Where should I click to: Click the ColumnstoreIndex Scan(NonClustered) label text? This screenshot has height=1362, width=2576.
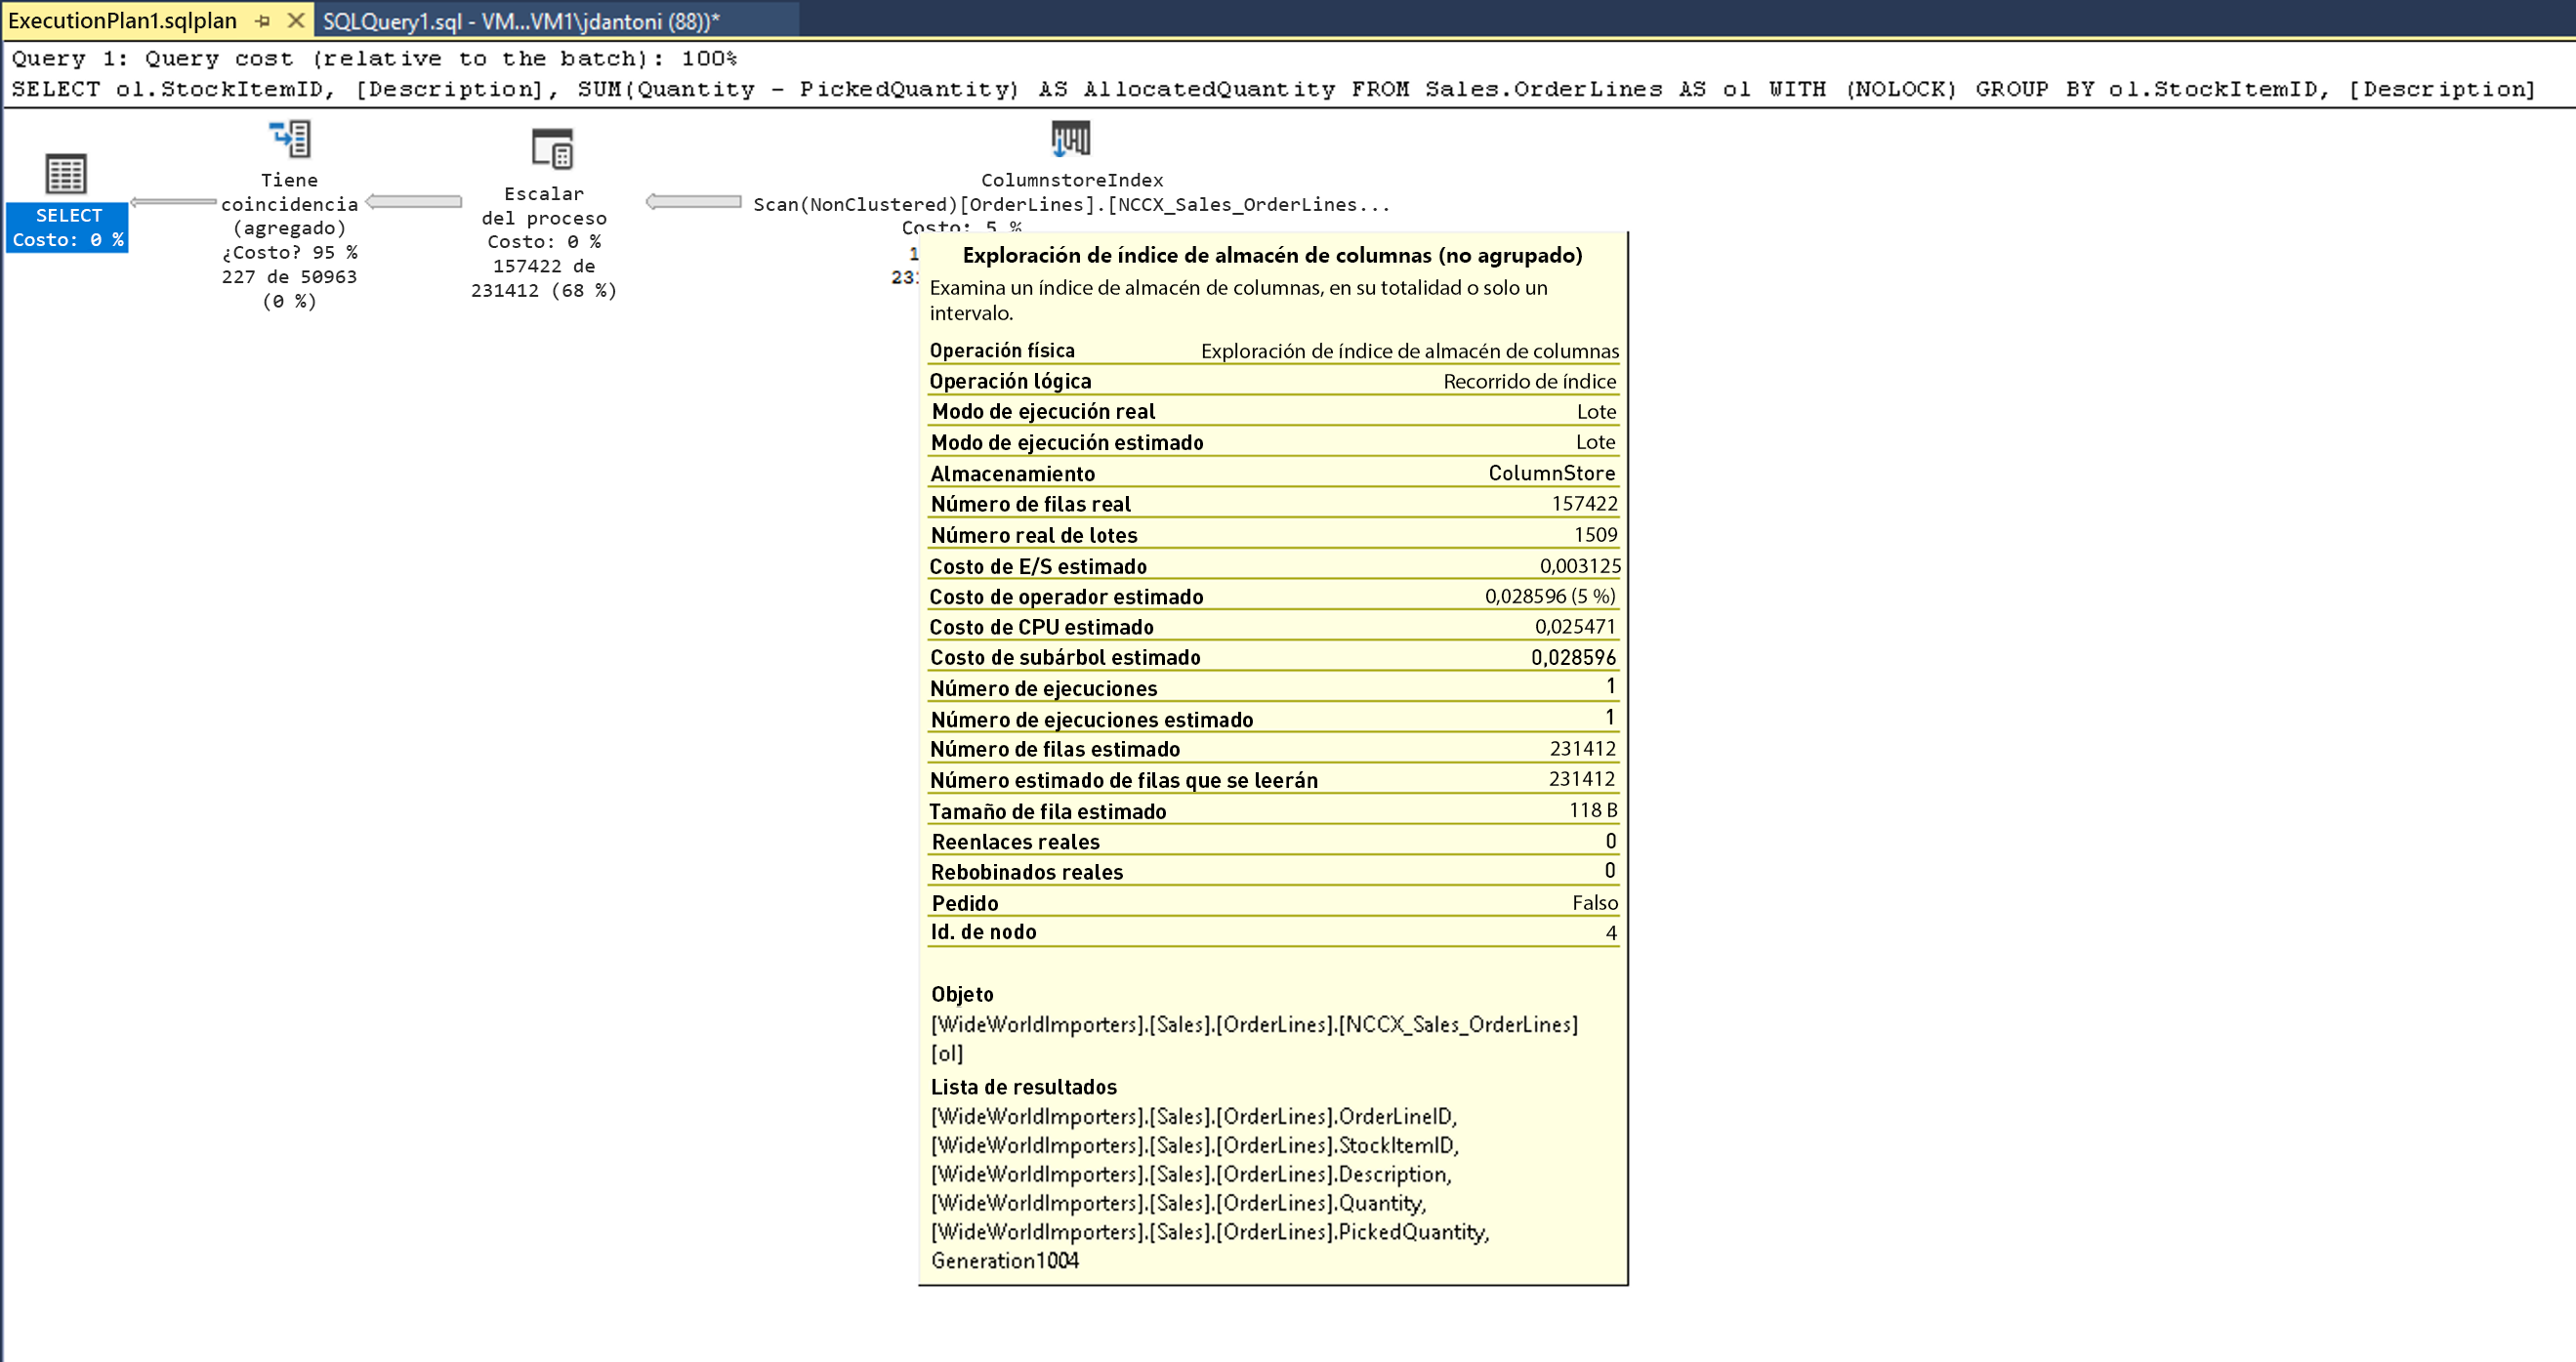[1071, 193]
